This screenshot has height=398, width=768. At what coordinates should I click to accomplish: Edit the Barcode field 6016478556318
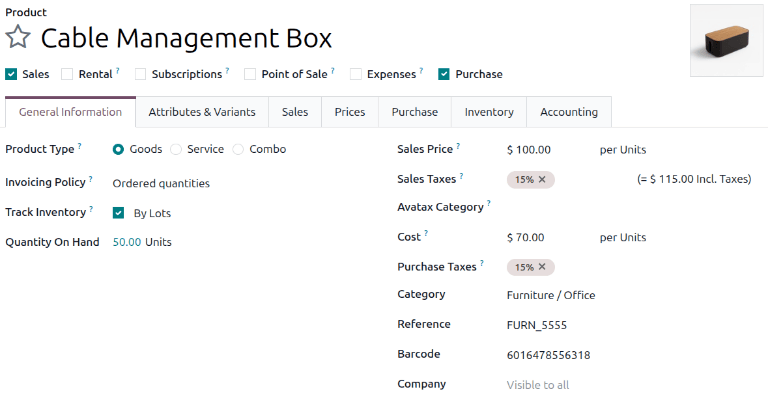pos(549,355)
